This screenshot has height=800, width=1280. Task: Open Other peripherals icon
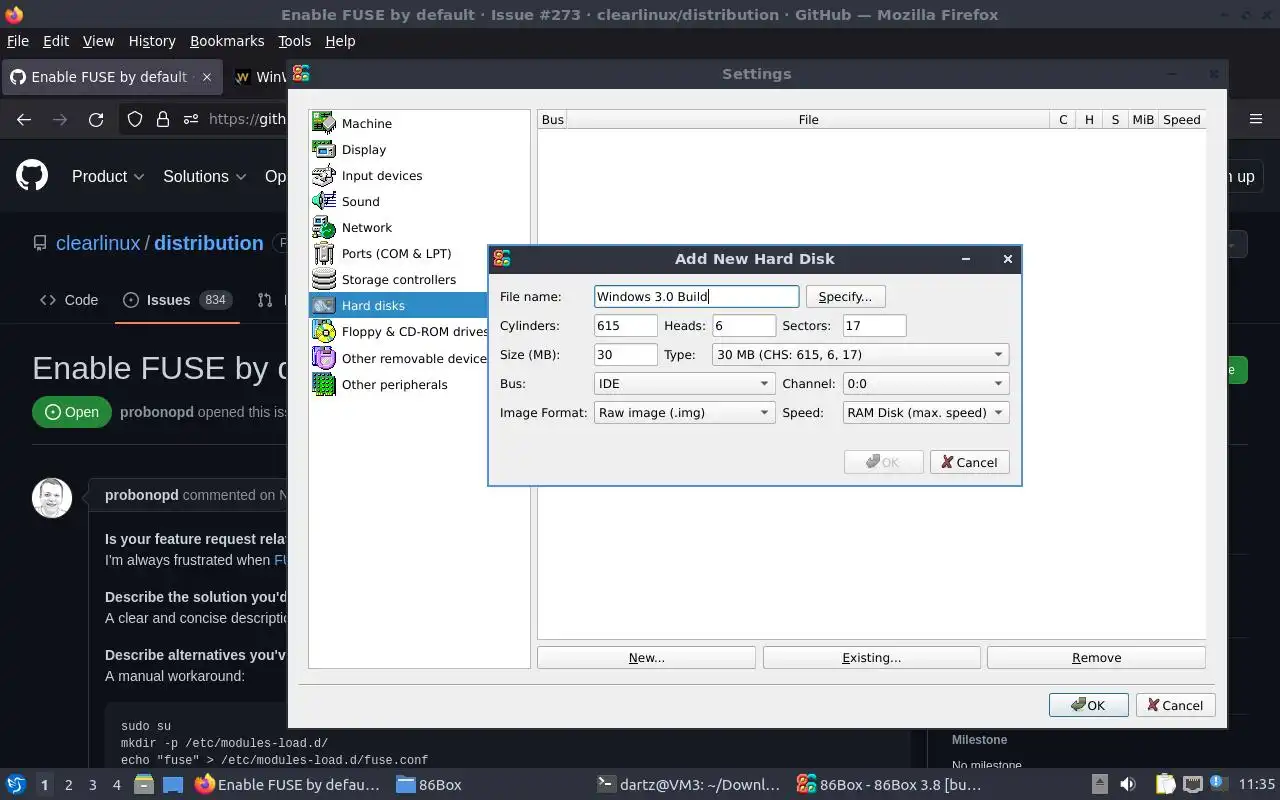(324, 383)
